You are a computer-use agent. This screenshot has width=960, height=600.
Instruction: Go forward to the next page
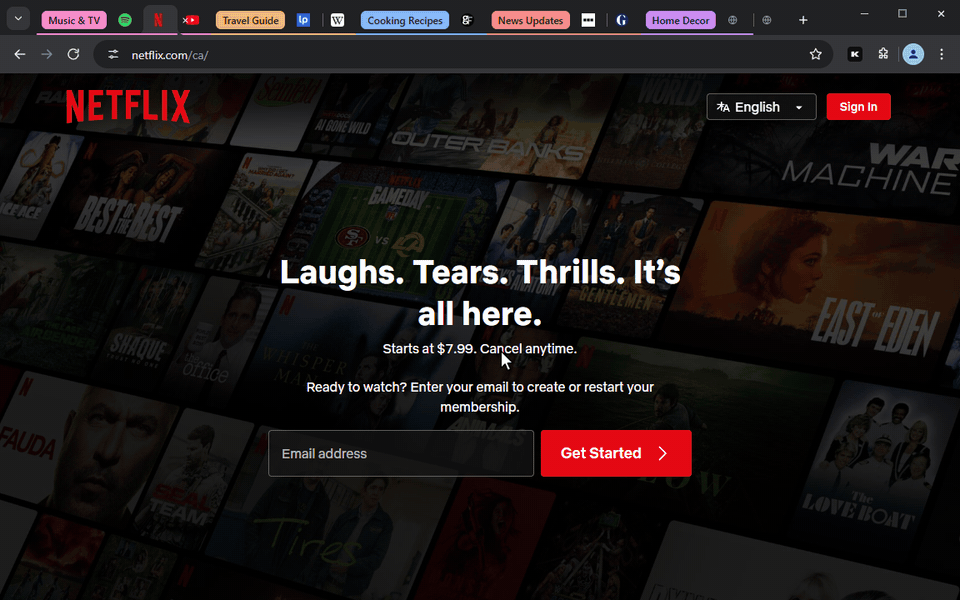(47, 54)
